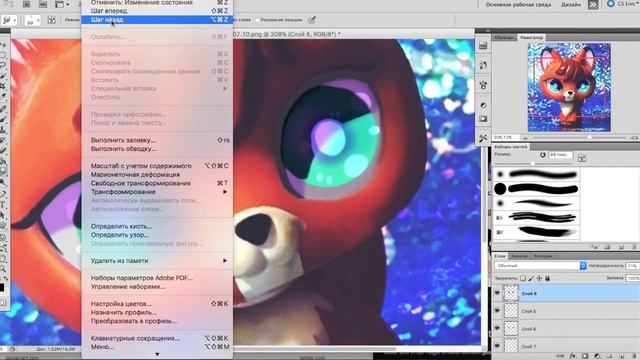Choose 'Марионеточная деформация' entry
This screenshot has height=360, width=640.
(157, 174)
